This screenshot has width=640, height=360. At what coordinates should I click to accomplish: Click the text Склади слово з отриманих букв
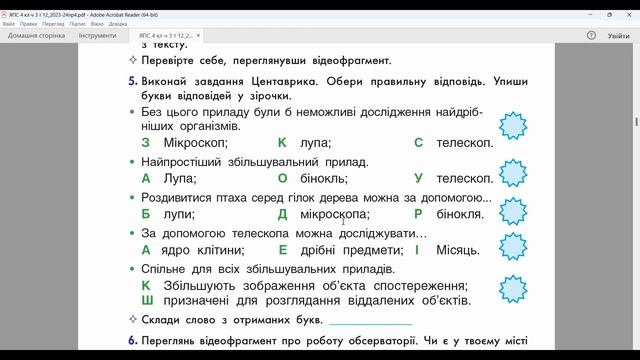point(232,320)
